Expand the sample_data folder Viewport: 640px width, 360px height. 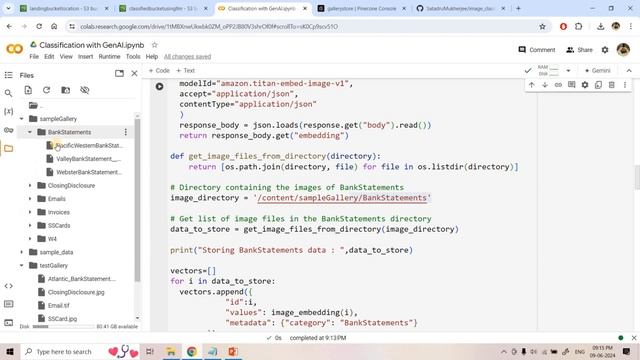tap(22, 252)
